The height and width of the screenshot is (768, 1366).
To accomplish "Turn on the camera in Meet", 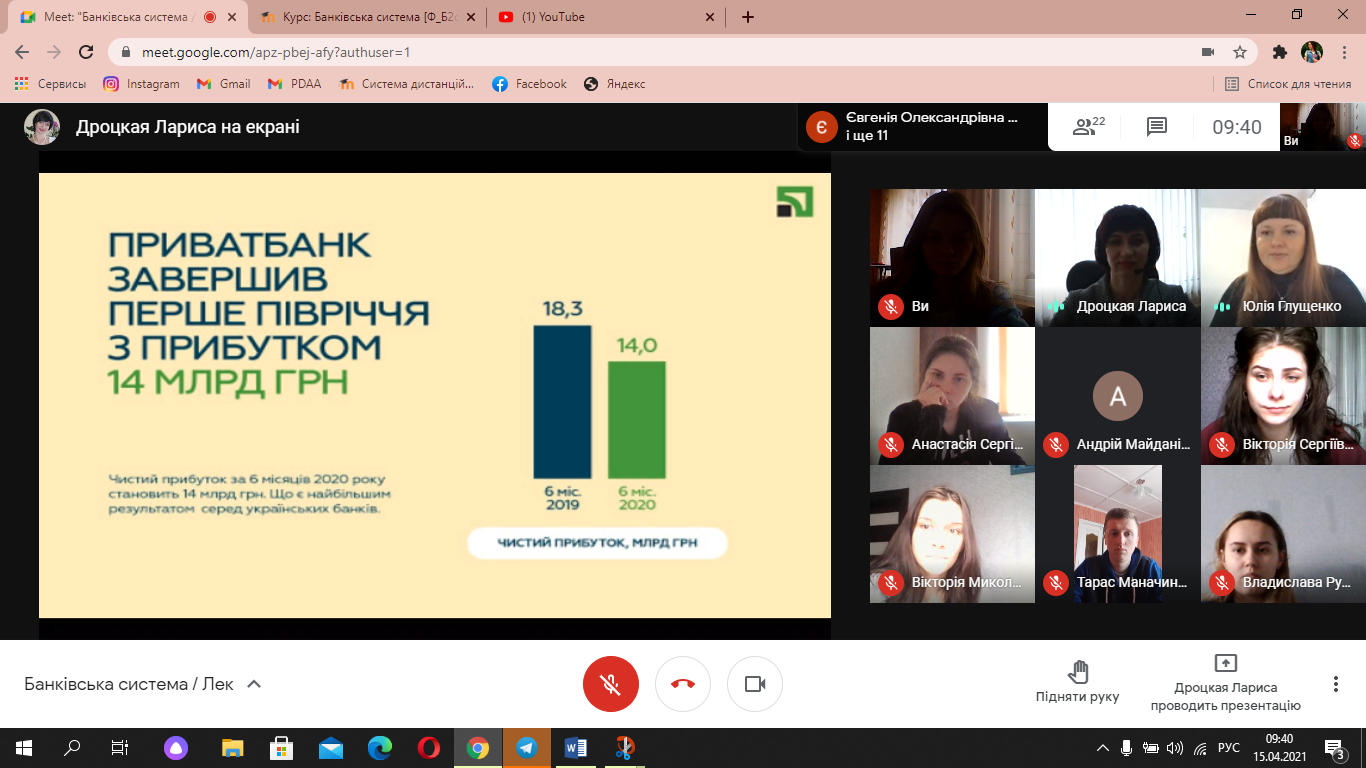I will pyautogui.click(x=755, y=684).
